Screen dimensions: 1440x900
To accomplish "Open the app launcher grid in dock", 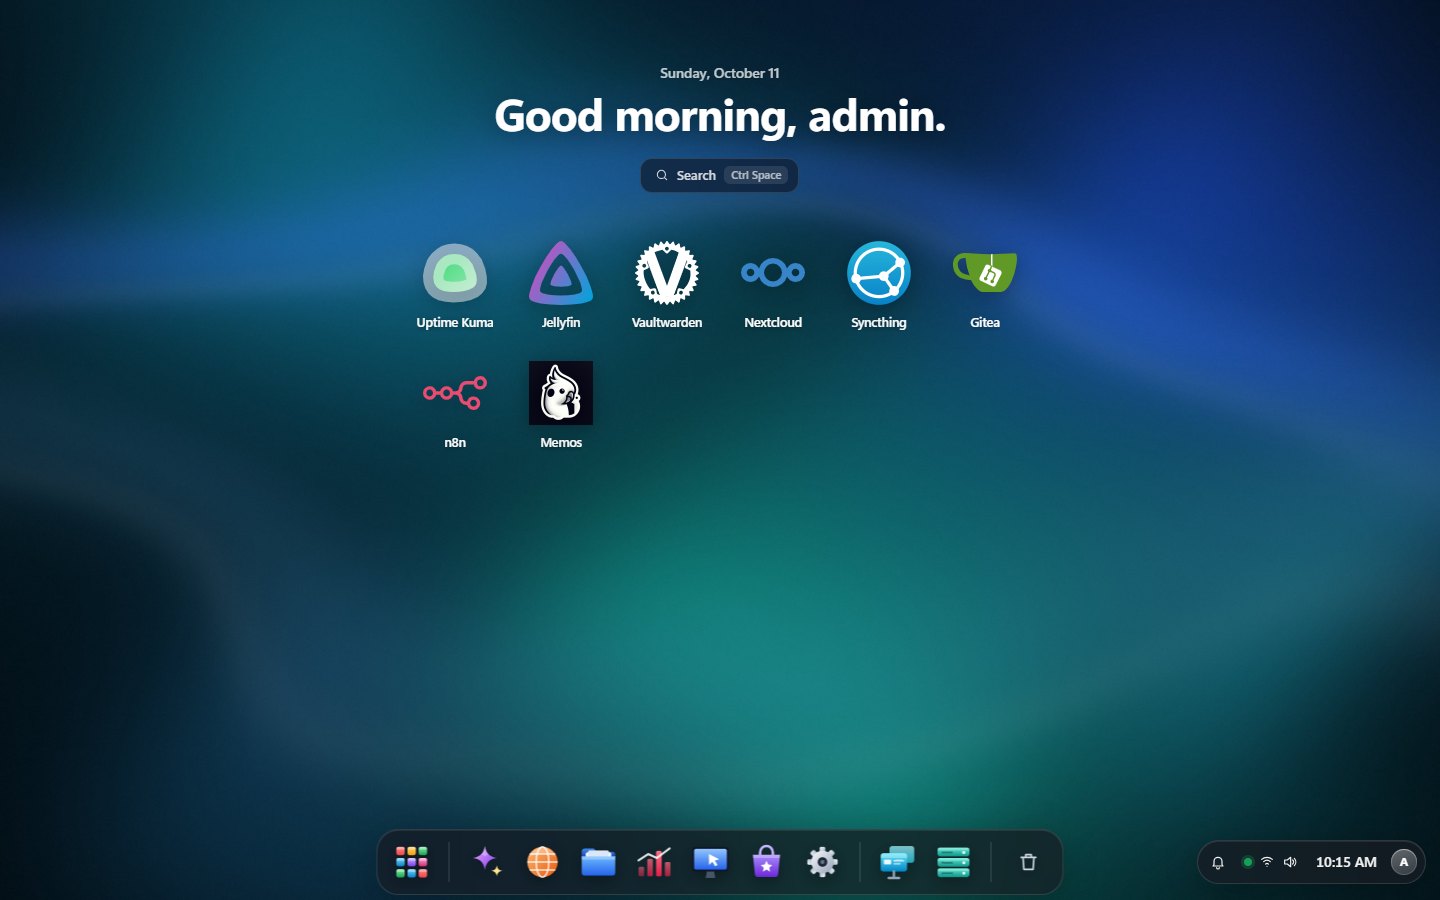I will click(x=411, y=862).
